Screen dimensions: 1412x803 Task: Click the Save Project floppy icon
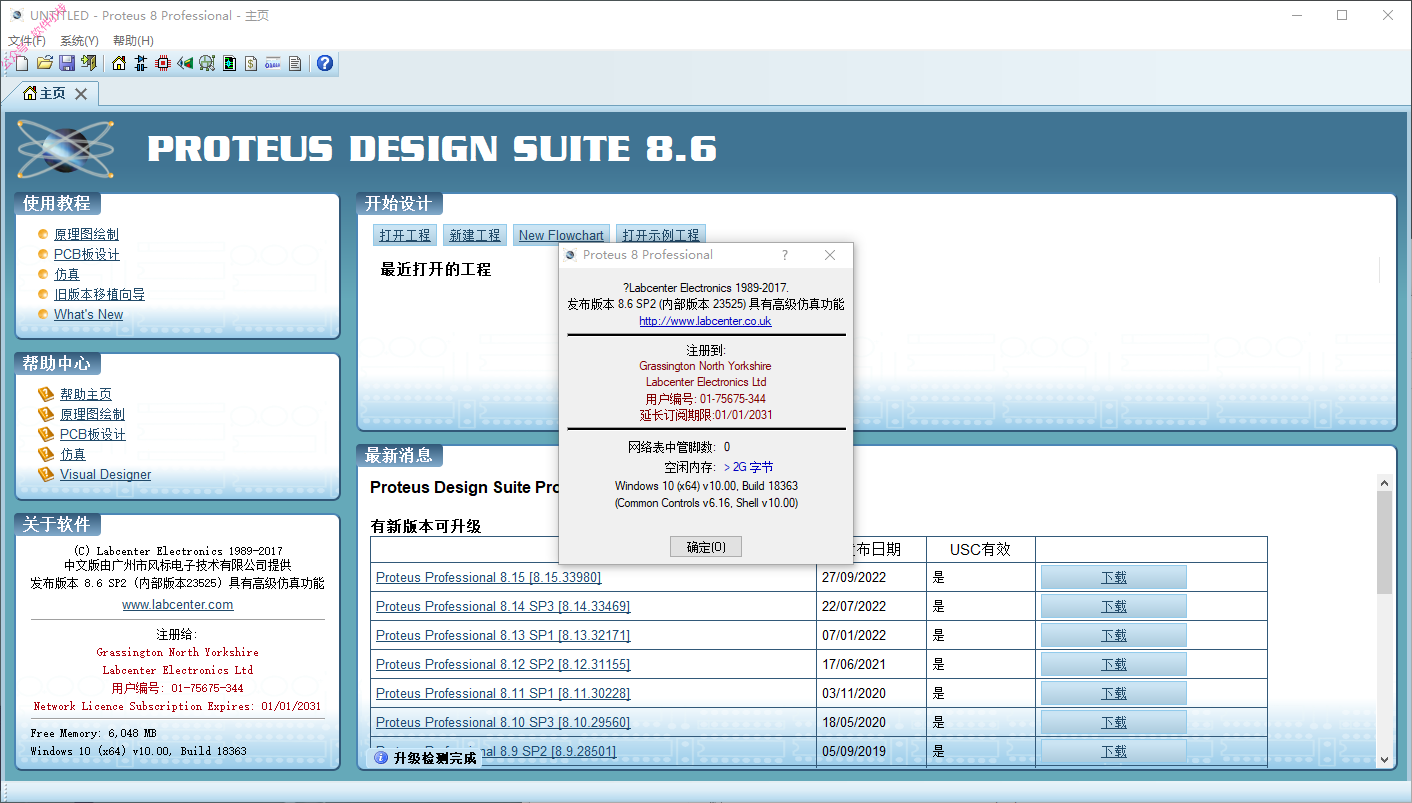pyautogui.click(x=67, y=63)
